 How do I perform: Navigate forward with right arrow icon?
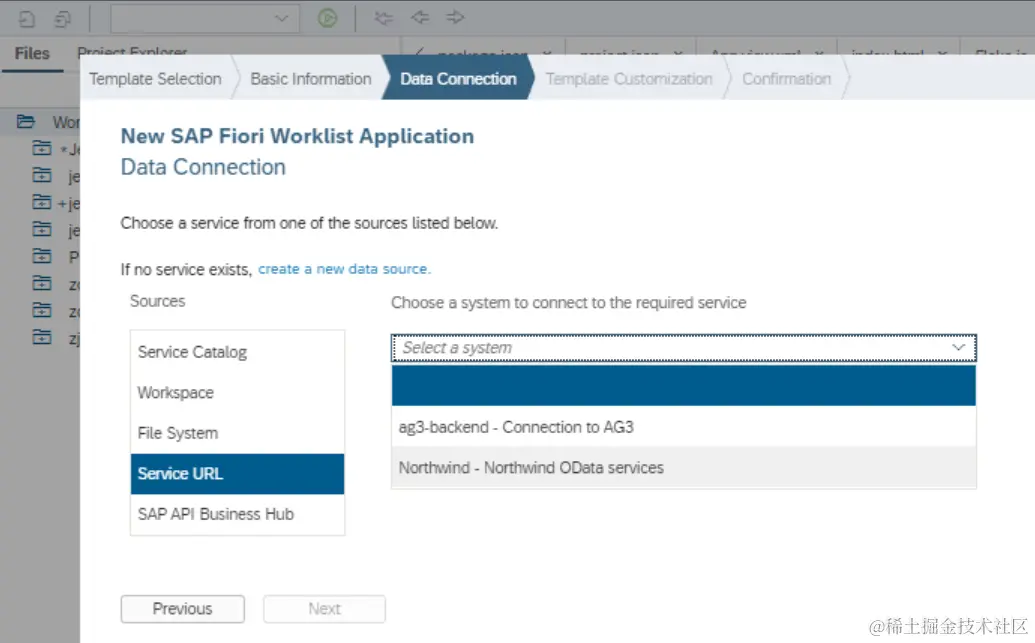(x=455, y=18)
